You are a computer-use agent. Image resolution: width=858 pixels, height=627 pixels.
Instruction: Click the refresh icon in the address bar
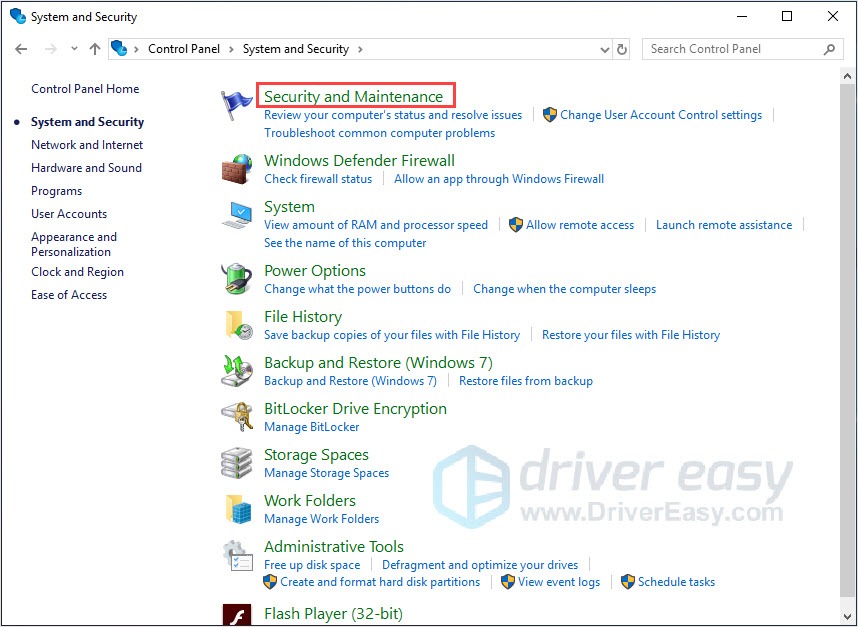[x=622, y=48]
